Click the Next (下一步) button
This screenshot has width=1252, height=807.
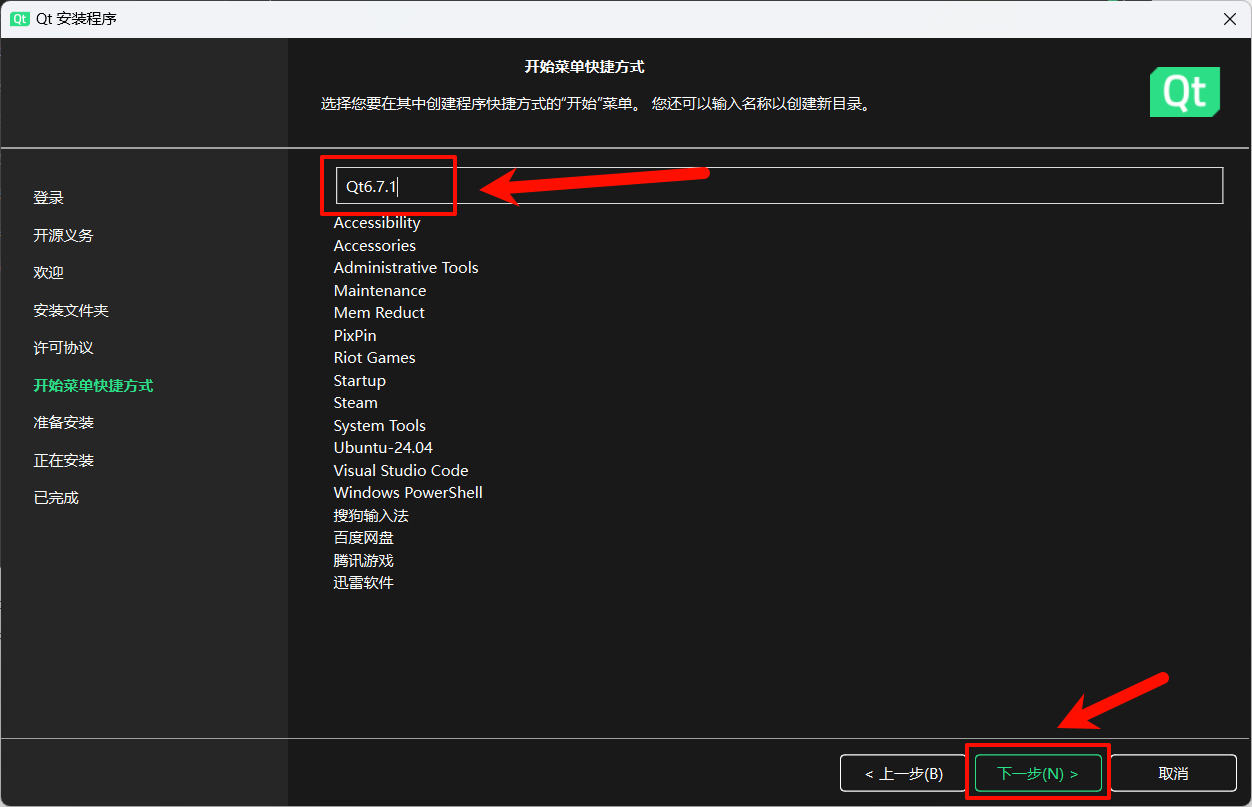[x=1037, y=774]
